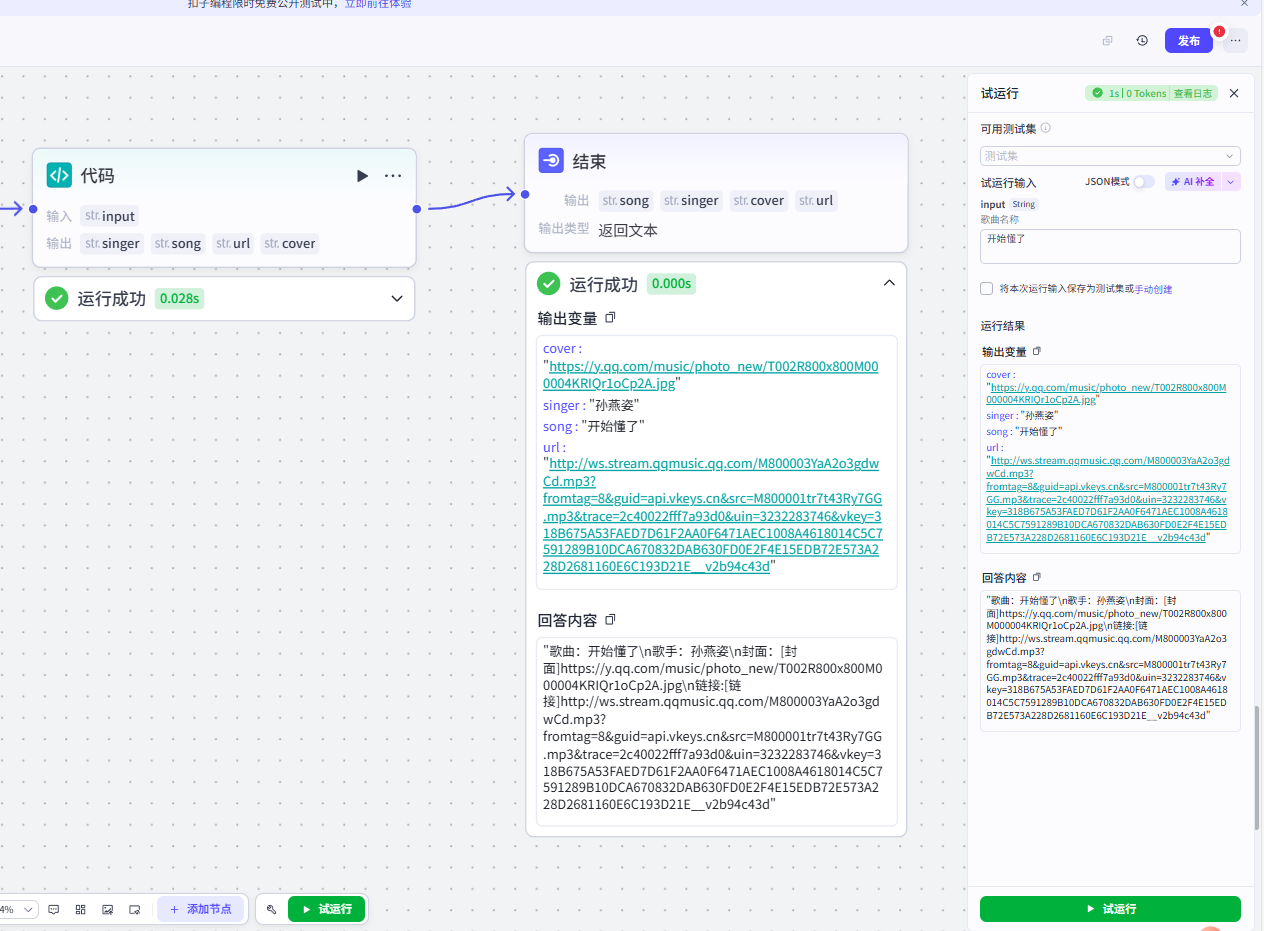Image resolution: width=1264 pixels, height=931 pixels.
Task: Toggle the JSON模式 switch
Action: (x=1144, y=182)
